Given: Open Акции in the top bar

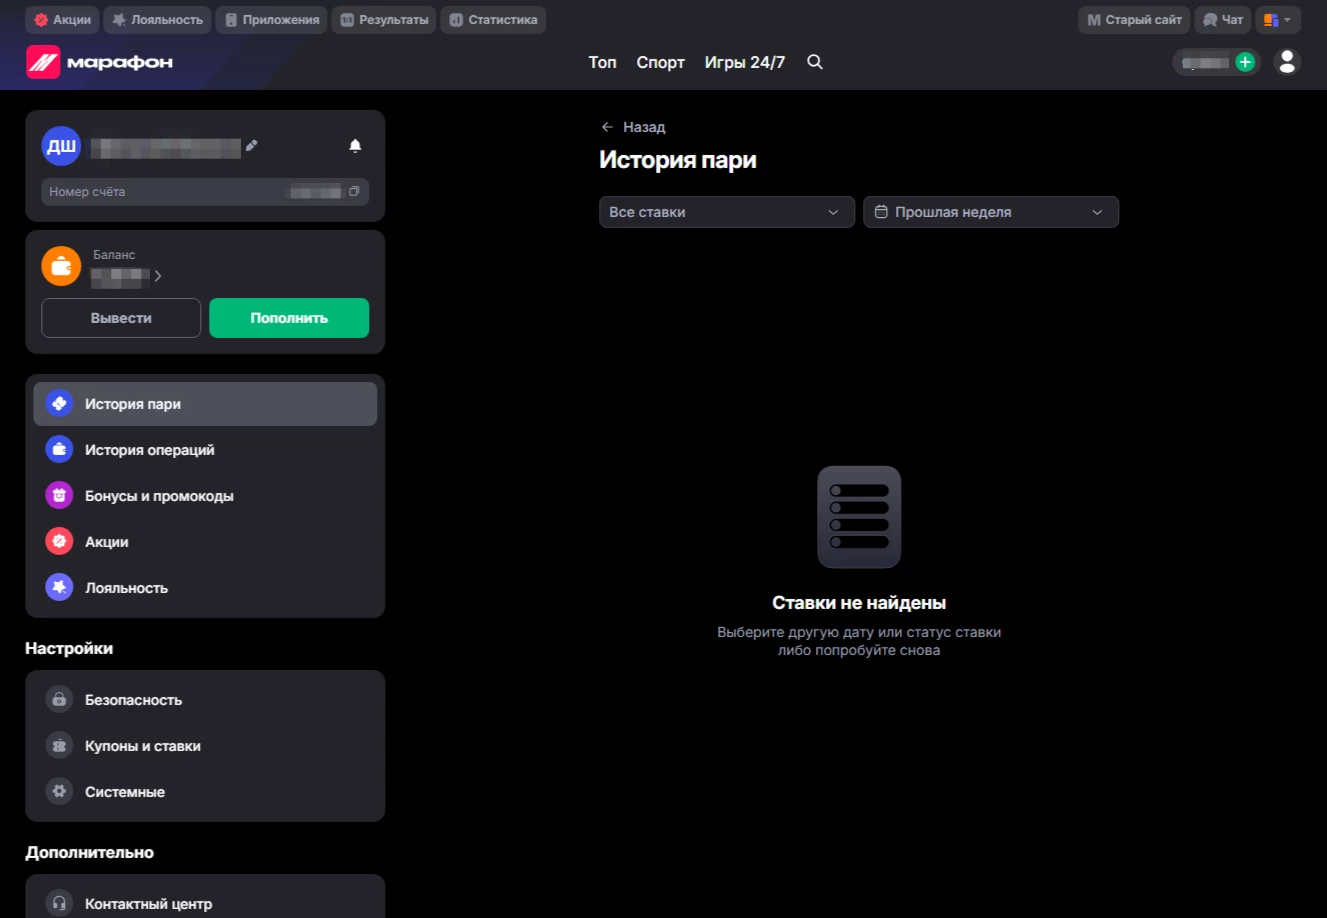Looking at the screenshot, I should click(62, 20).
